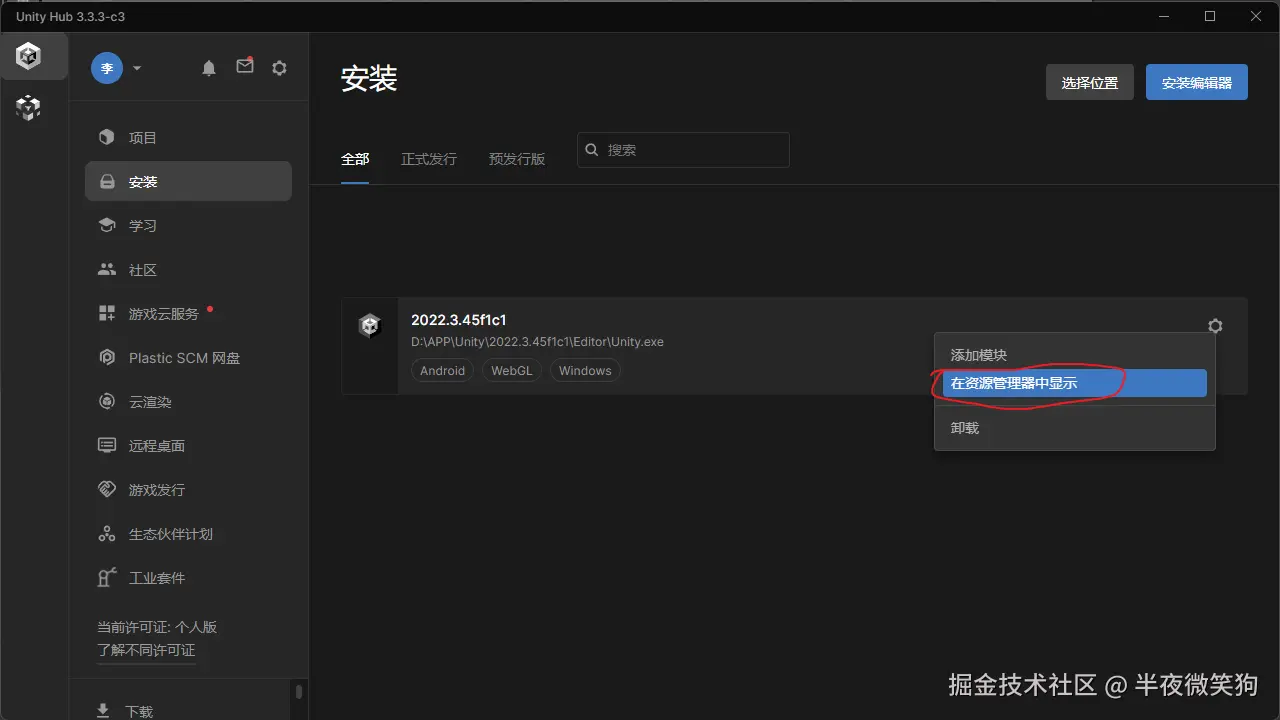Open the notifications bell
Image resolution: width=1280 pixels, height=720 pixels.
tap(209, 68)
